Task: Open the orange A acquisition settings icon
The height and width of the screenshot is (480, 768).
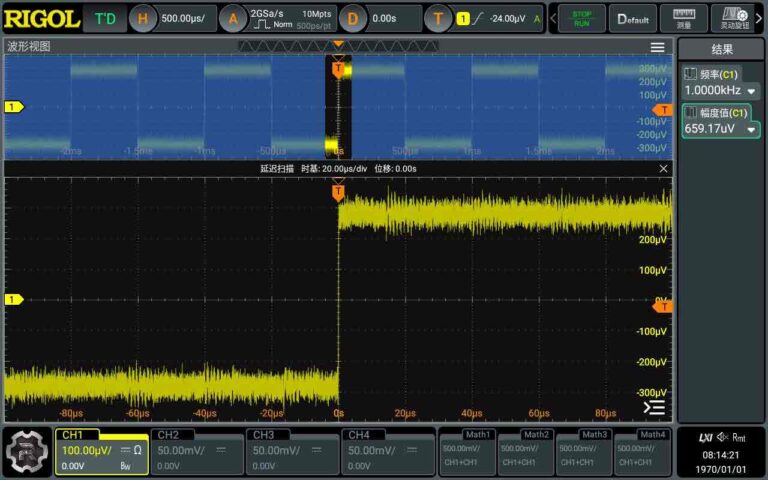Action: [x=233, y=18]
